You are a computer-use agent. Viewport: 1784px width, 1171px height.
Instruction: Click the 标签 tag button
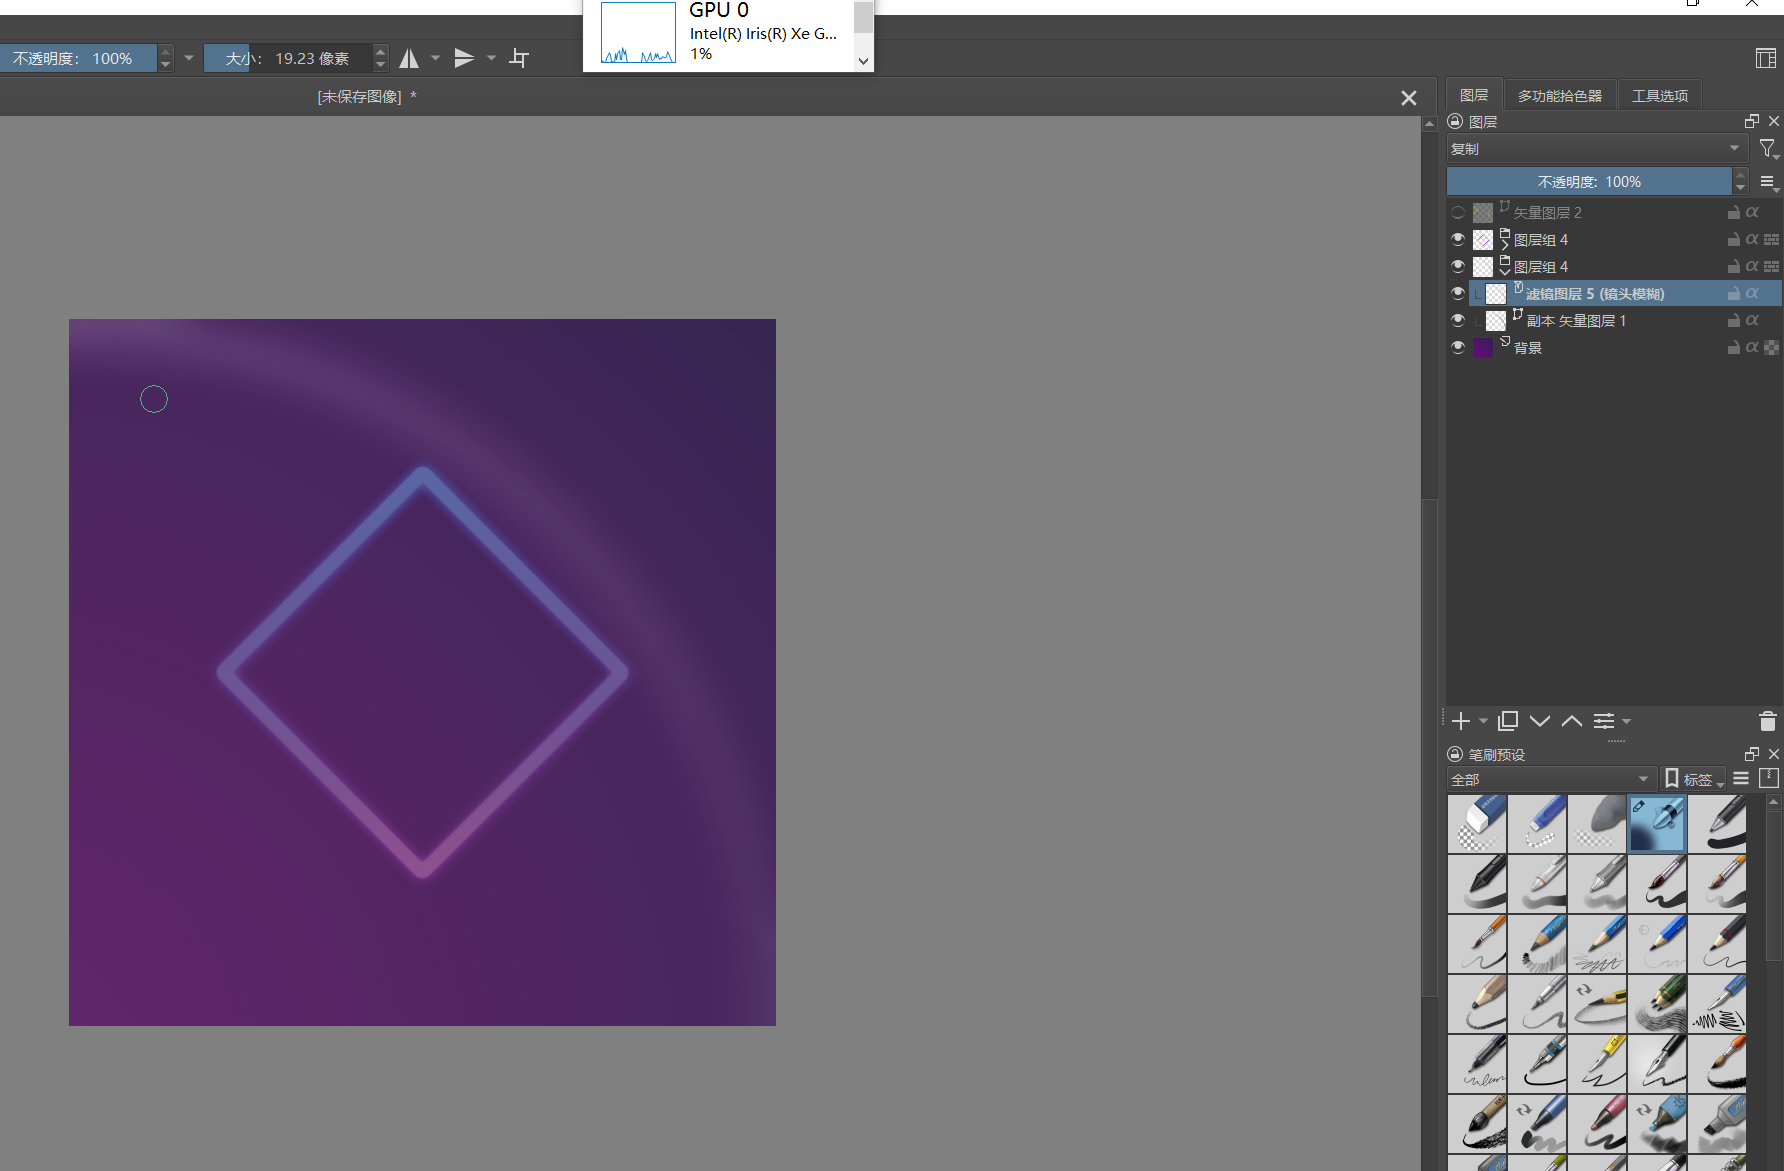point(1694,779)
